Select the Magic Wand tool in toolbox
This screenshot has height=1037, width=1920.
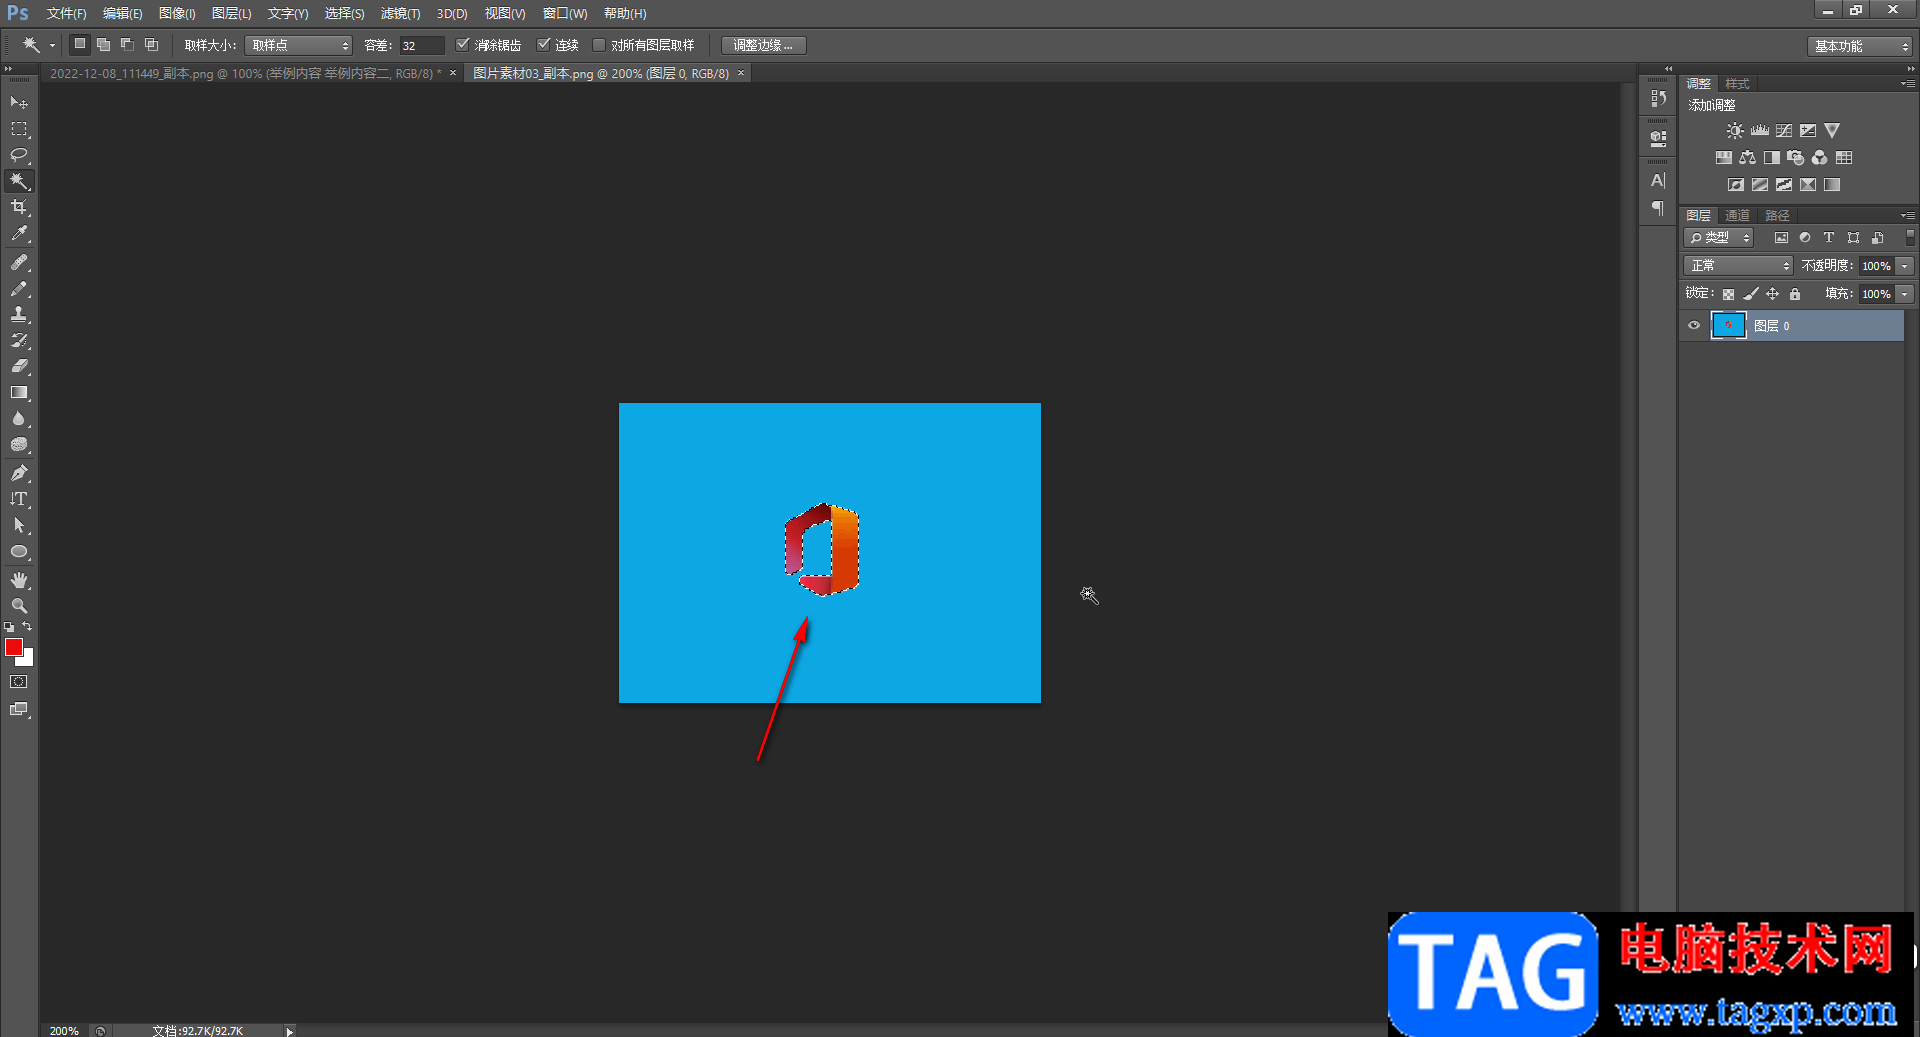click(x=19, y=181)
